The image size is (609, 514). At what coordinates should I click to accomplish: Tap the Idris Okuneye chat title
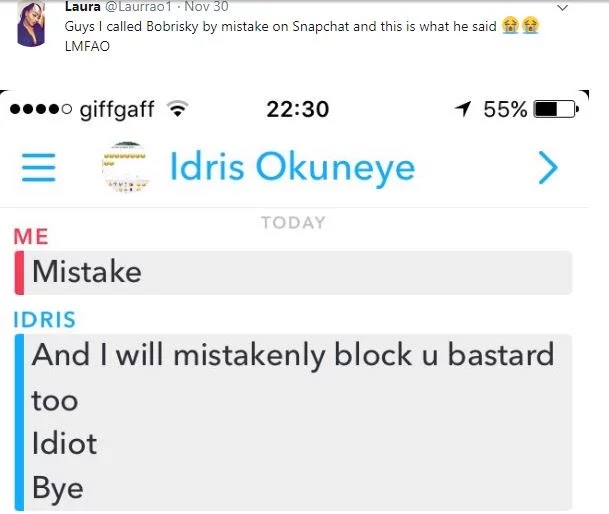pos(292,167)
